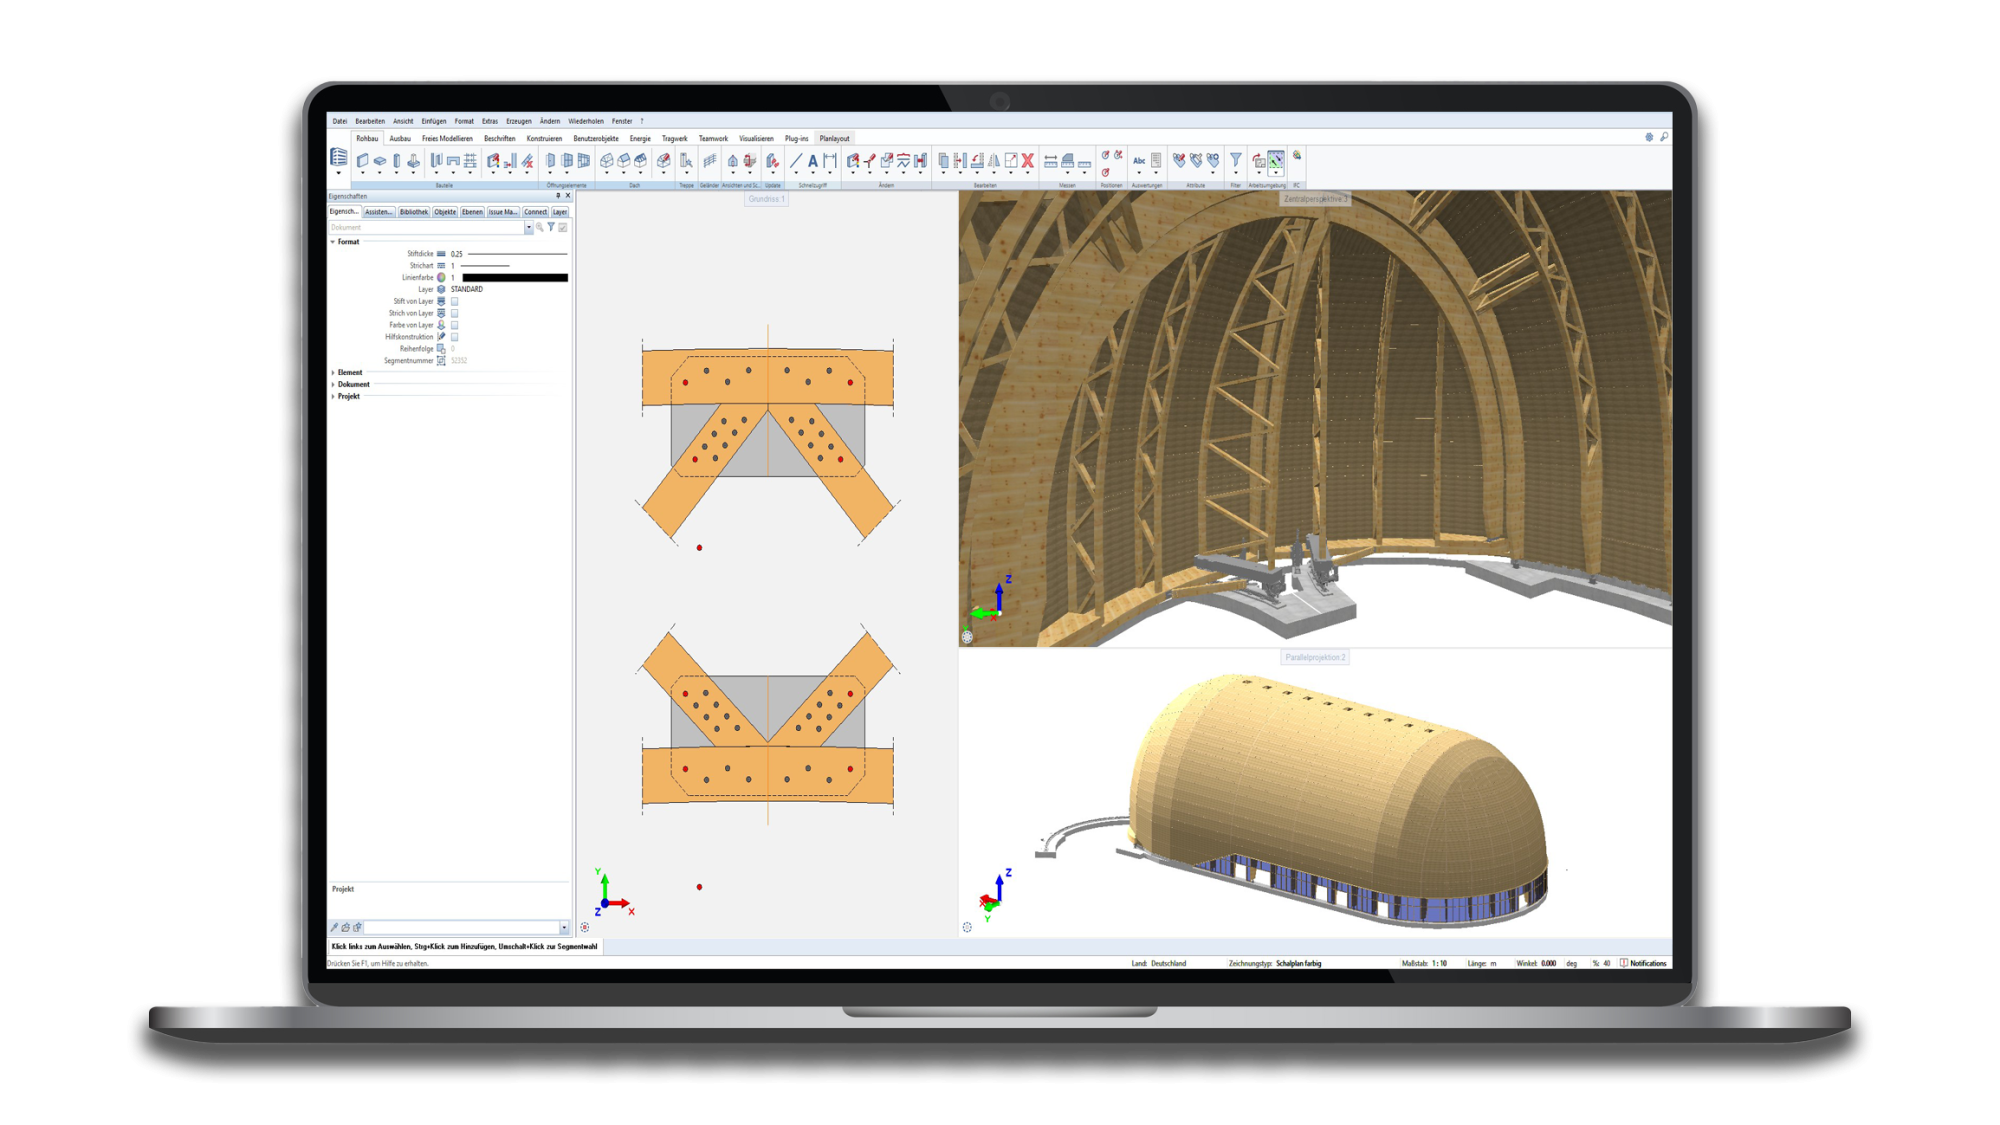
Task: Click the Zentralperspektive view label
Action: coord(1315,199)
